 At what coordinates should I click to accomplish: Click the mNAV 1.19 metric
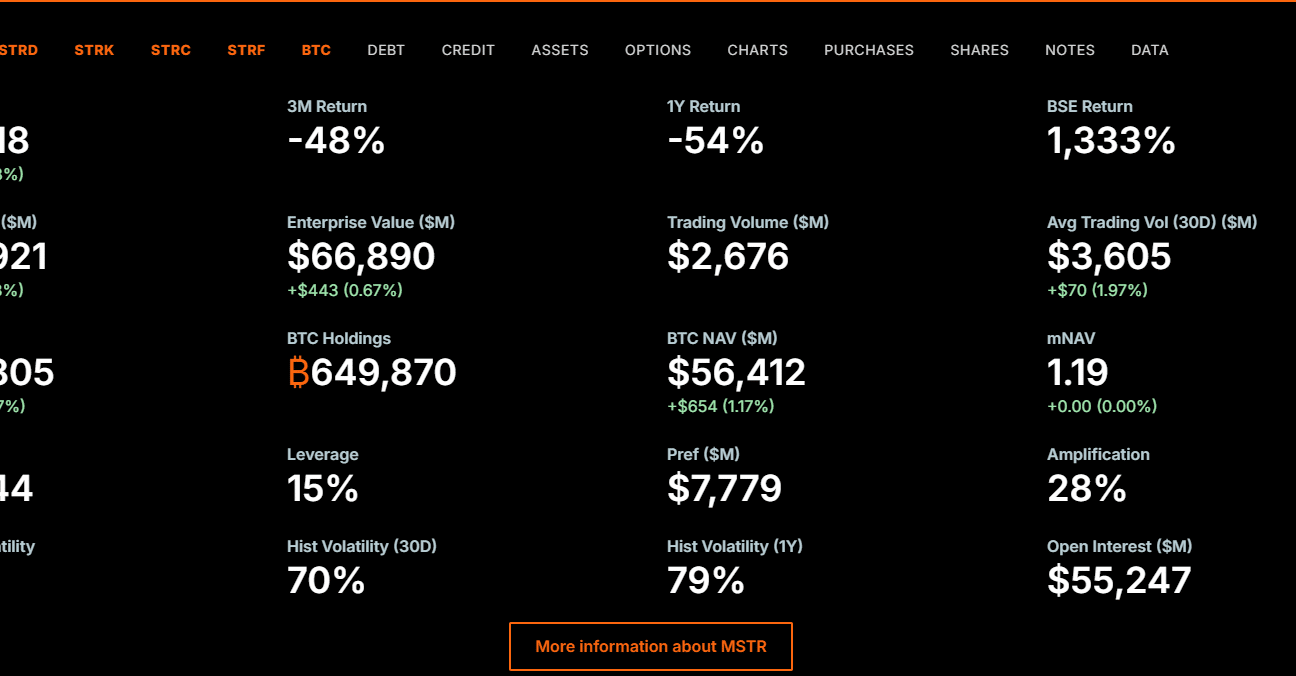coord(1078,373)
